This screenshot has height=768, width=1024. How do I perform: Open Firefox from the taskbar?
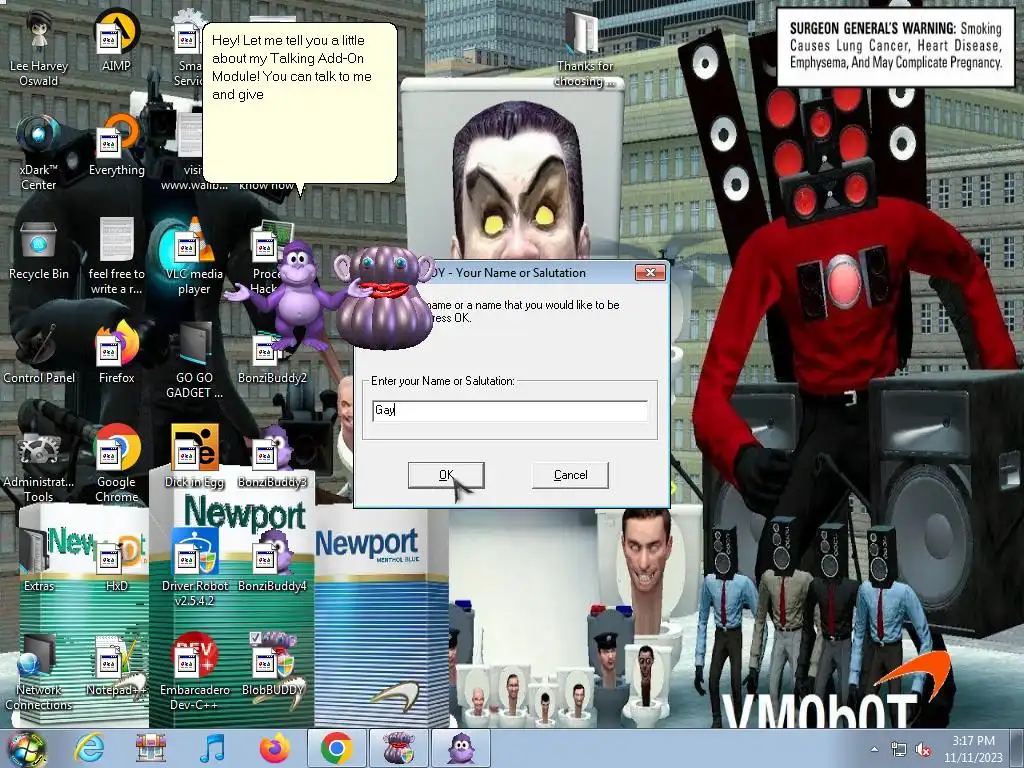[x=274, y=748]
